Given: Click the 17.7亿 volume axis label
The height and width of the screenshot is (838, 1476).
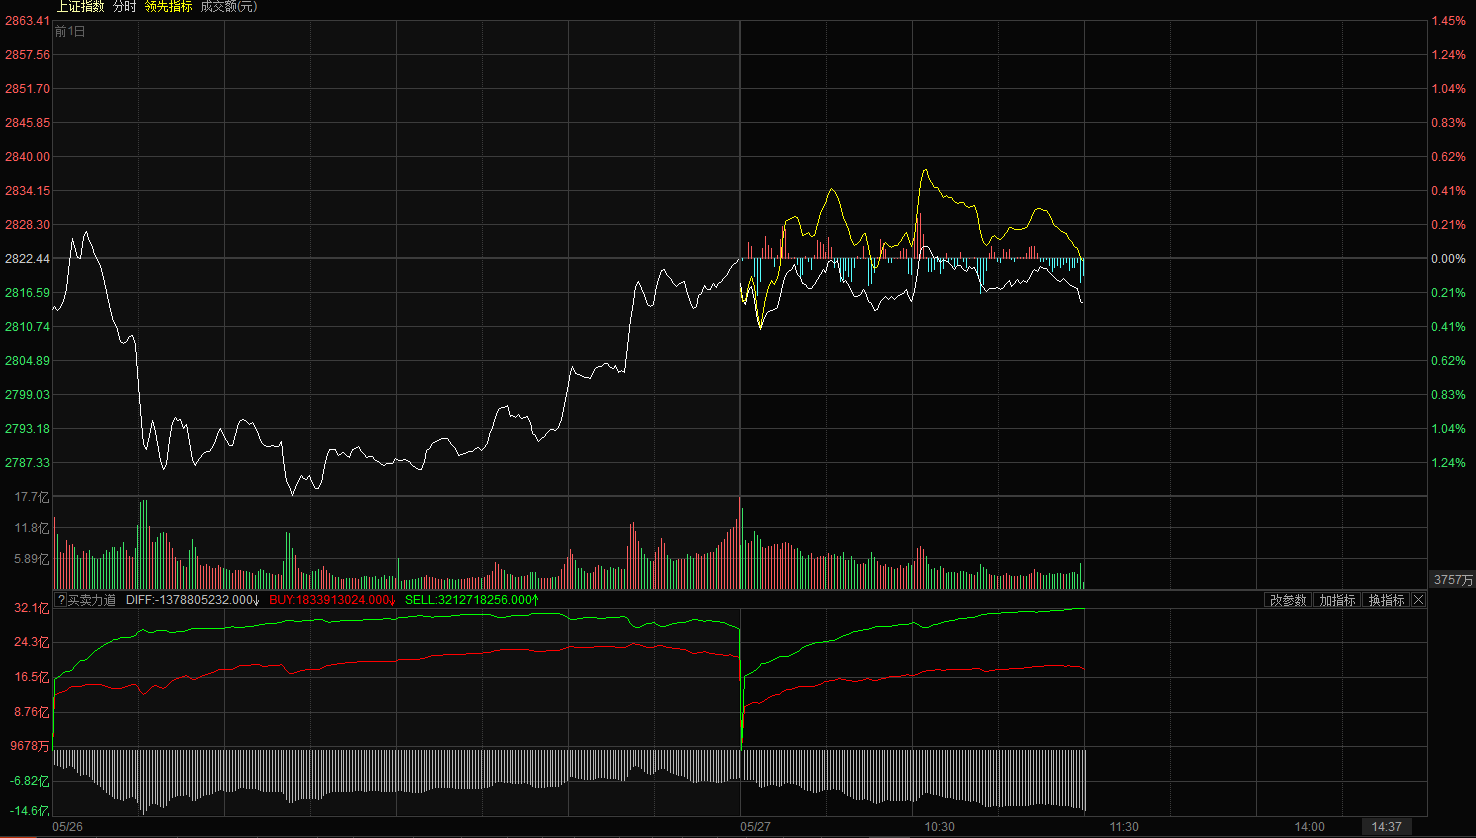Looking at the screenshot, I should pyautogui.click(x=32, y=497).
